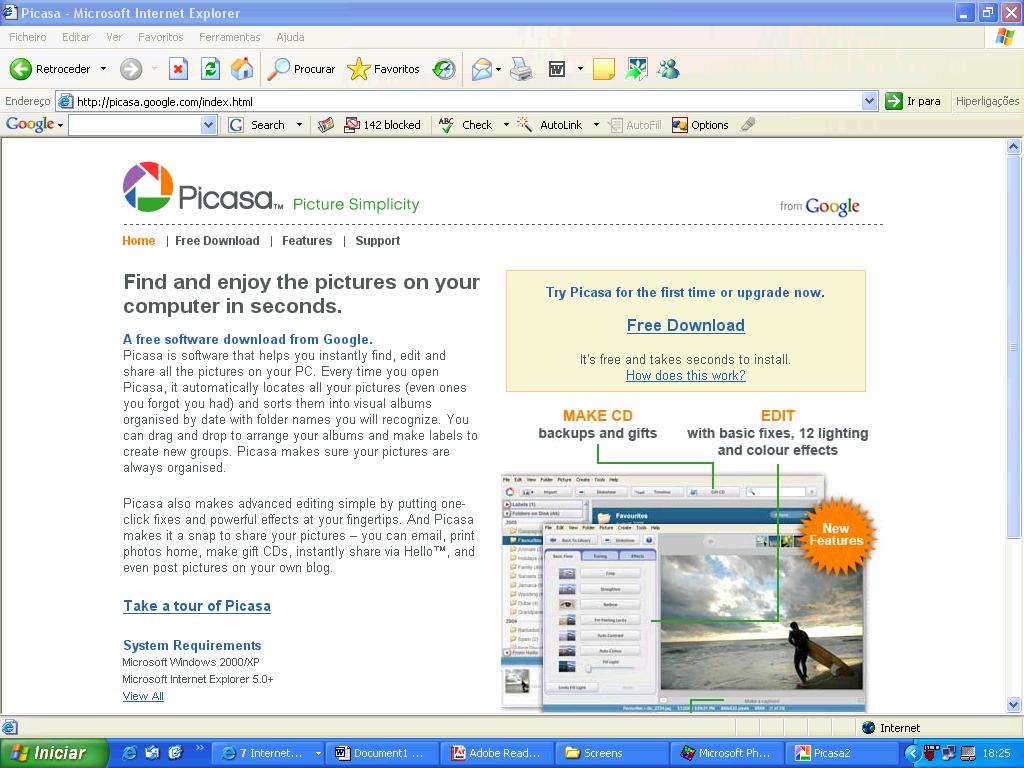This screenshot has width=1024, height=768.
Task: Click View All system requirements link
Action: coord(143,696)
